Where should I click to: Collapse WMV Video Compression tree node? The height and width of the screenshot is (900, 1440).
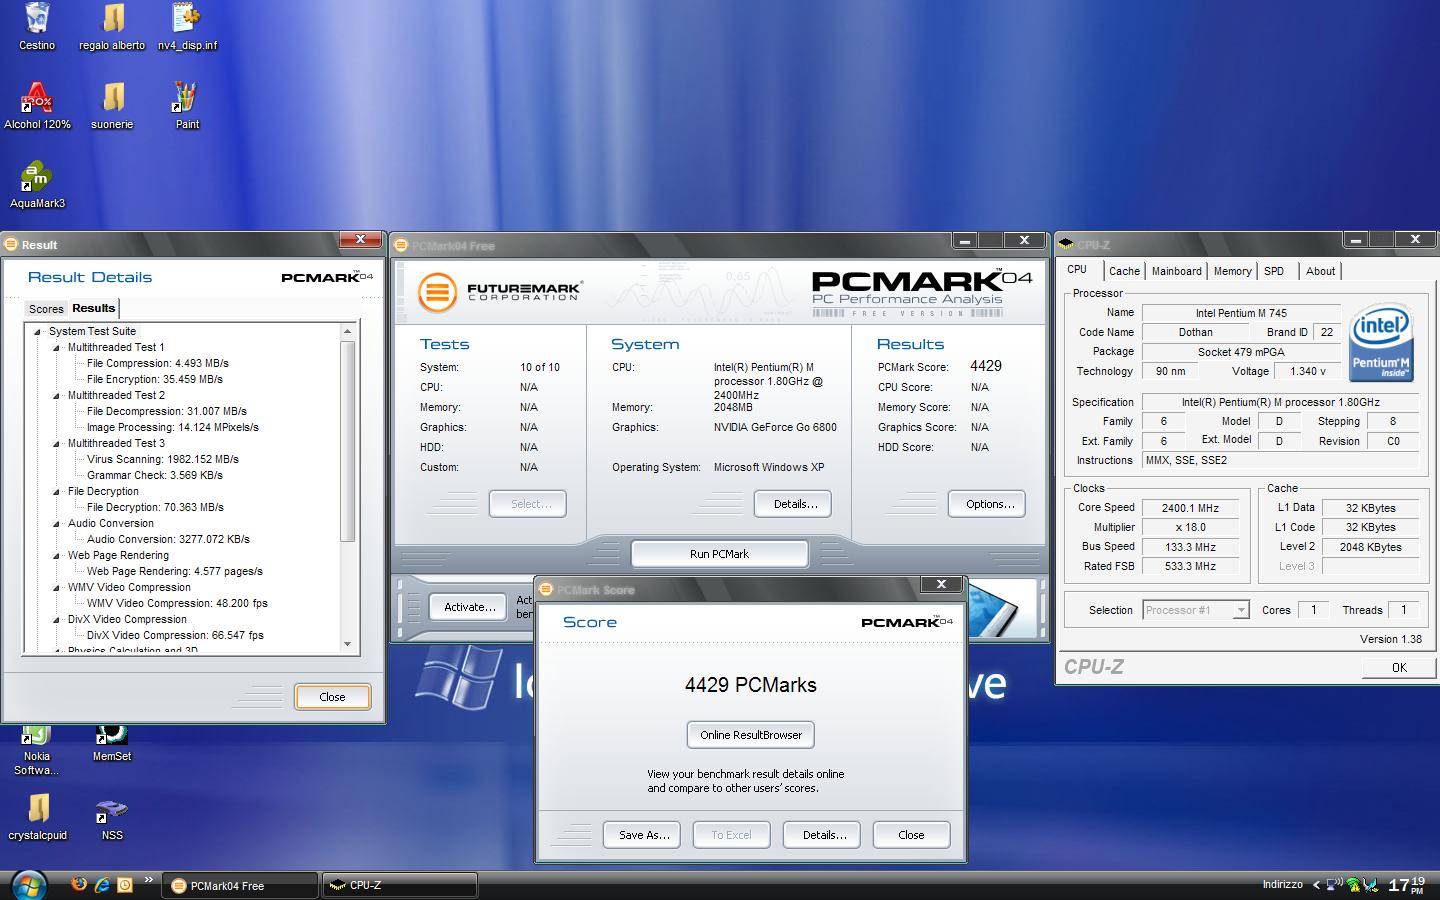pos(56,588)
